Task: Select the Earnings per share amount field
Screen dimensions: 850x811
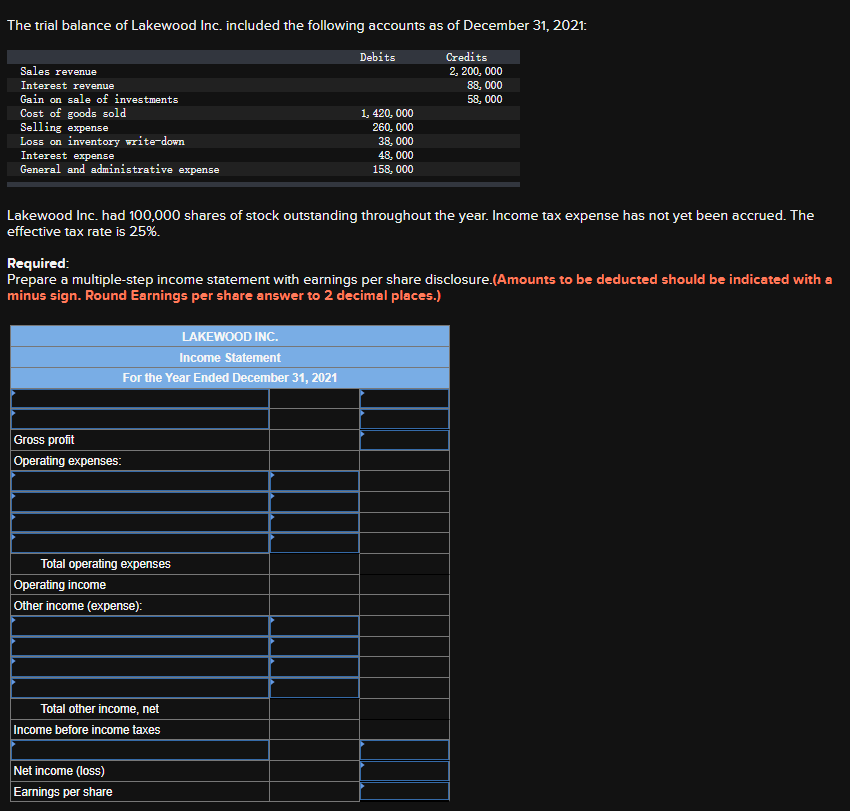Action: (404, 791)
